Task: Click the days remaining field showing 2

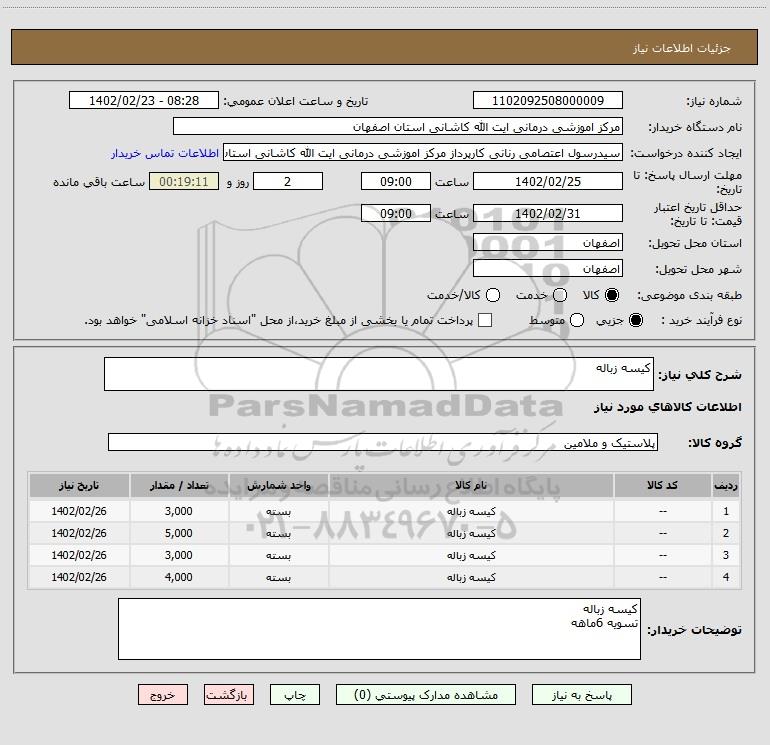Action: coord(288,181)
